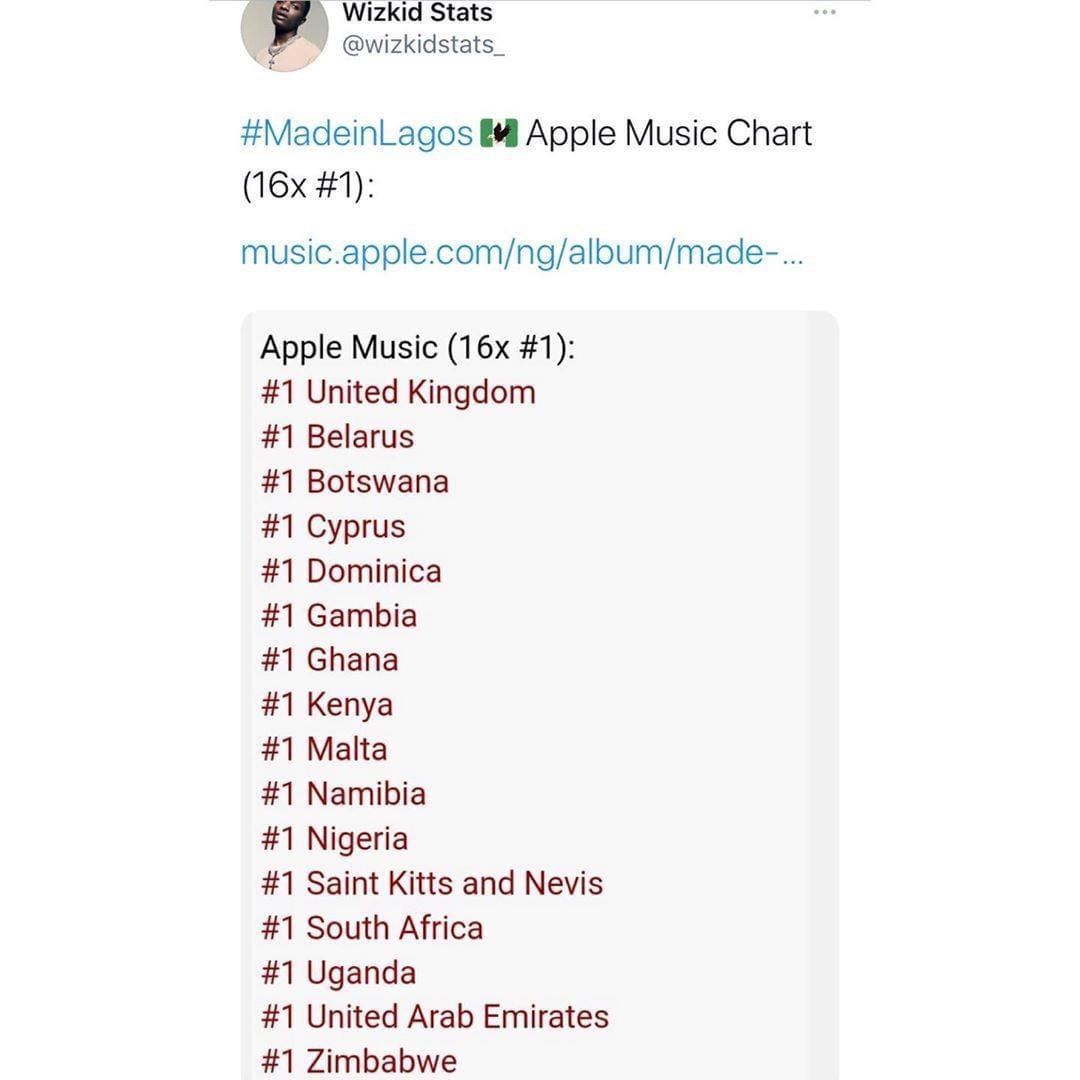This screenshot has width=1080, height=1080.
Task: Click the '#1 South Africa' entry
Action: click(x=372, y=928)
